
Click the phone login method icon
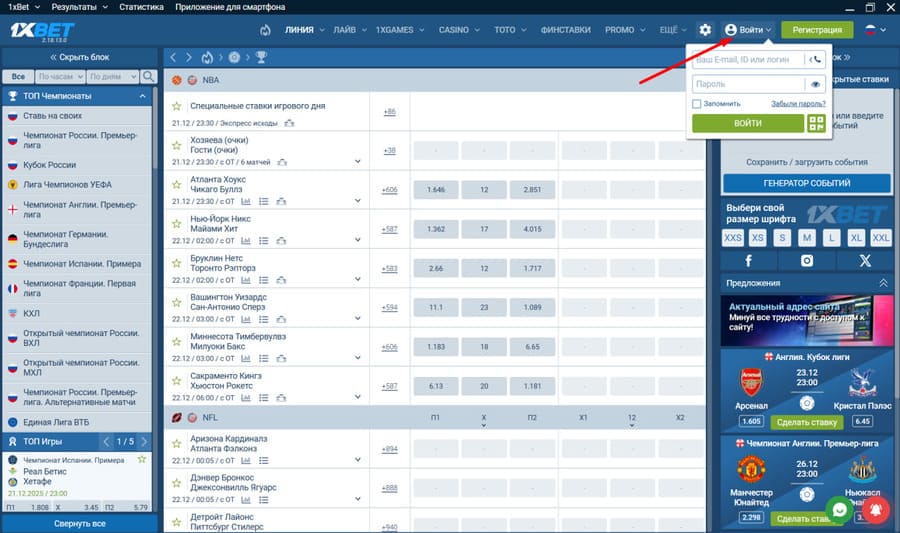815,59
